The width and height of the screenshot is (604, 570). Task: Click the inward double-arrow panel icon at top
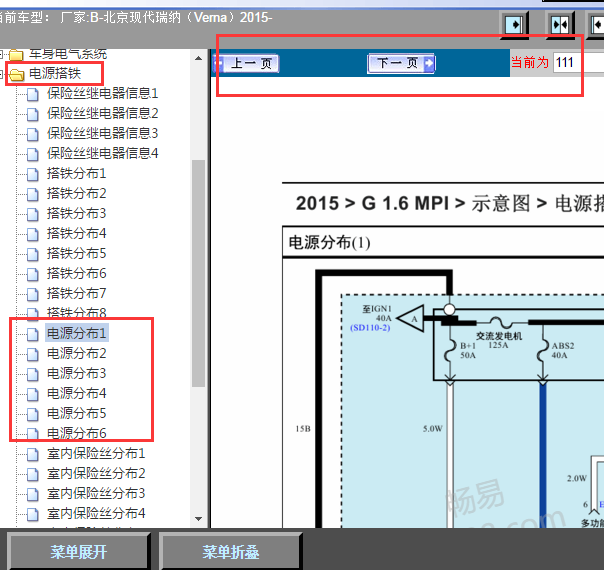pos(560,25)
